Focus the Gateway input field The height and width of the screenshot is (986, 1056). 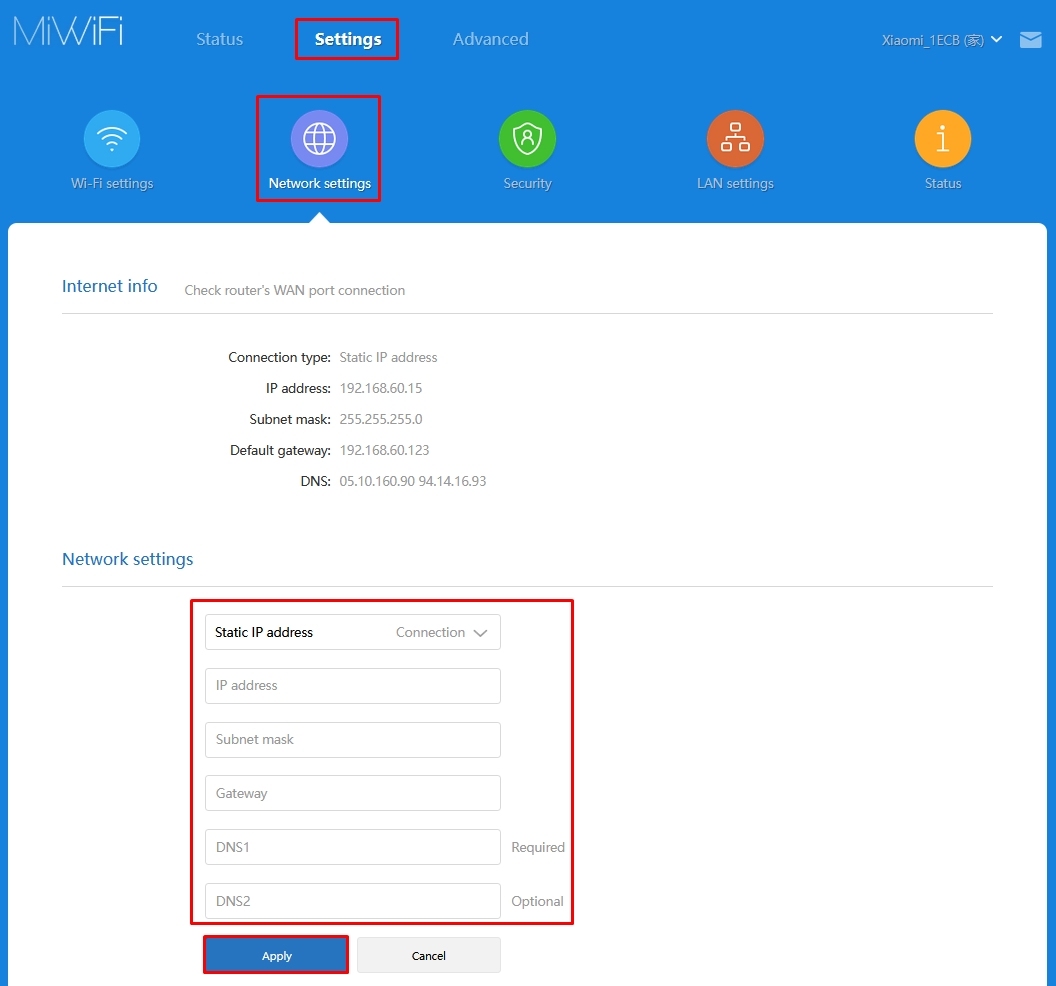tap(353, 793)
